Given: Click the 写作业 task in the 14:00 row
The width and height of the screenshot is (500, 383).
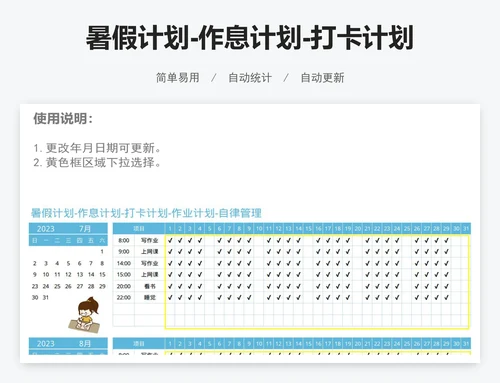Looking at the screenshot, I should 149,263.
